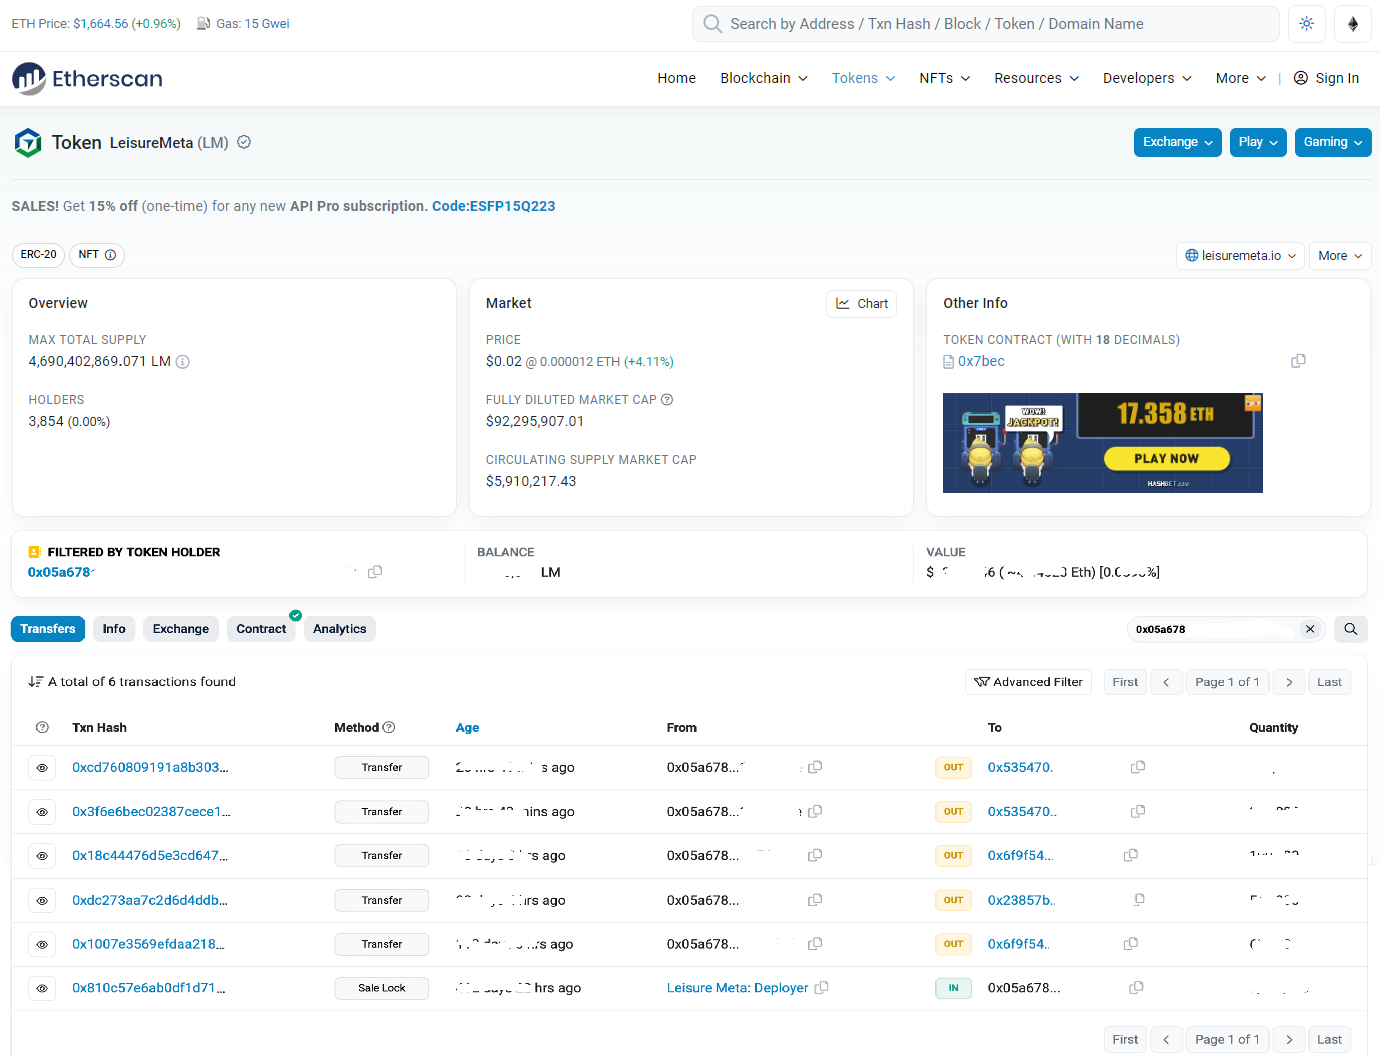Screen dimensions: 1380x1061
Task: Click the info icon beside max total supply
Action: [x=183, y=362]
